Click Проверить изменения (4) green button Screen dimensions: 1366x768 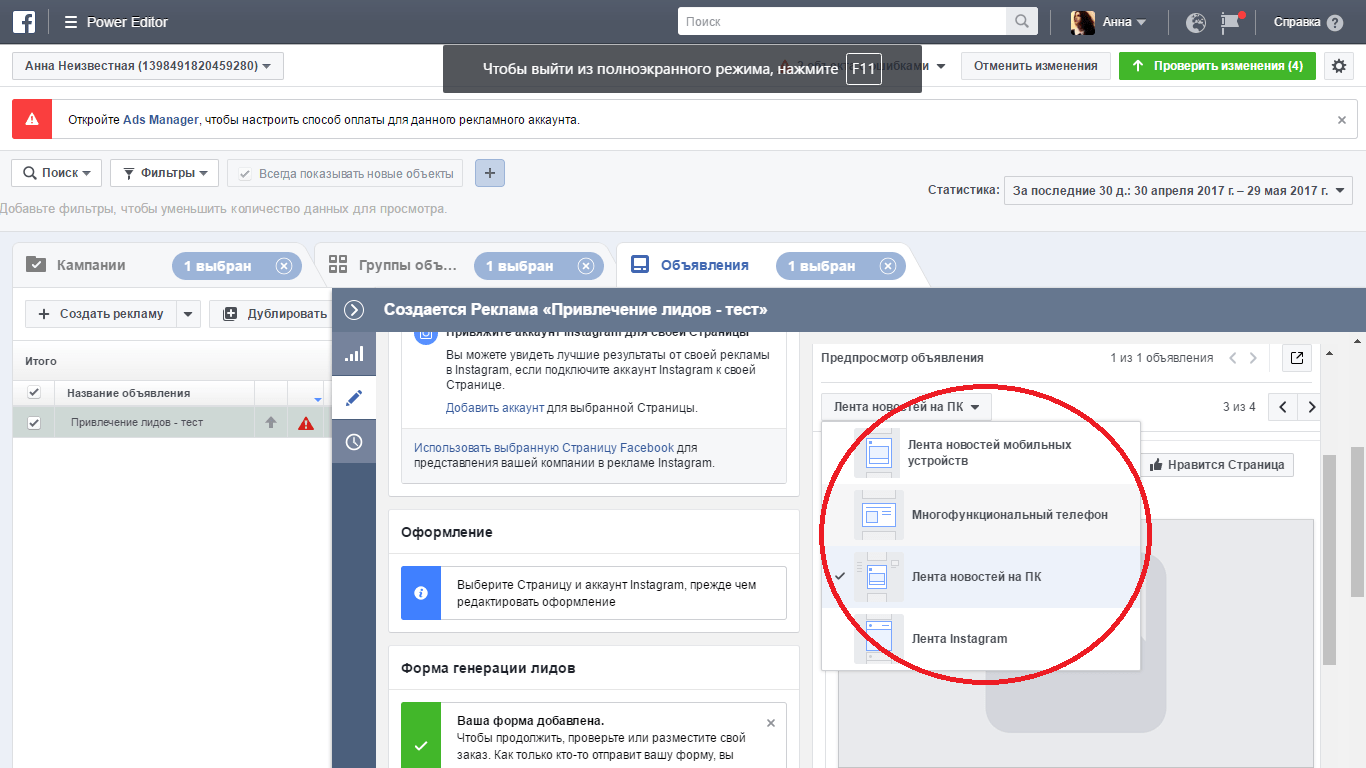click(x=1217, y=66)
